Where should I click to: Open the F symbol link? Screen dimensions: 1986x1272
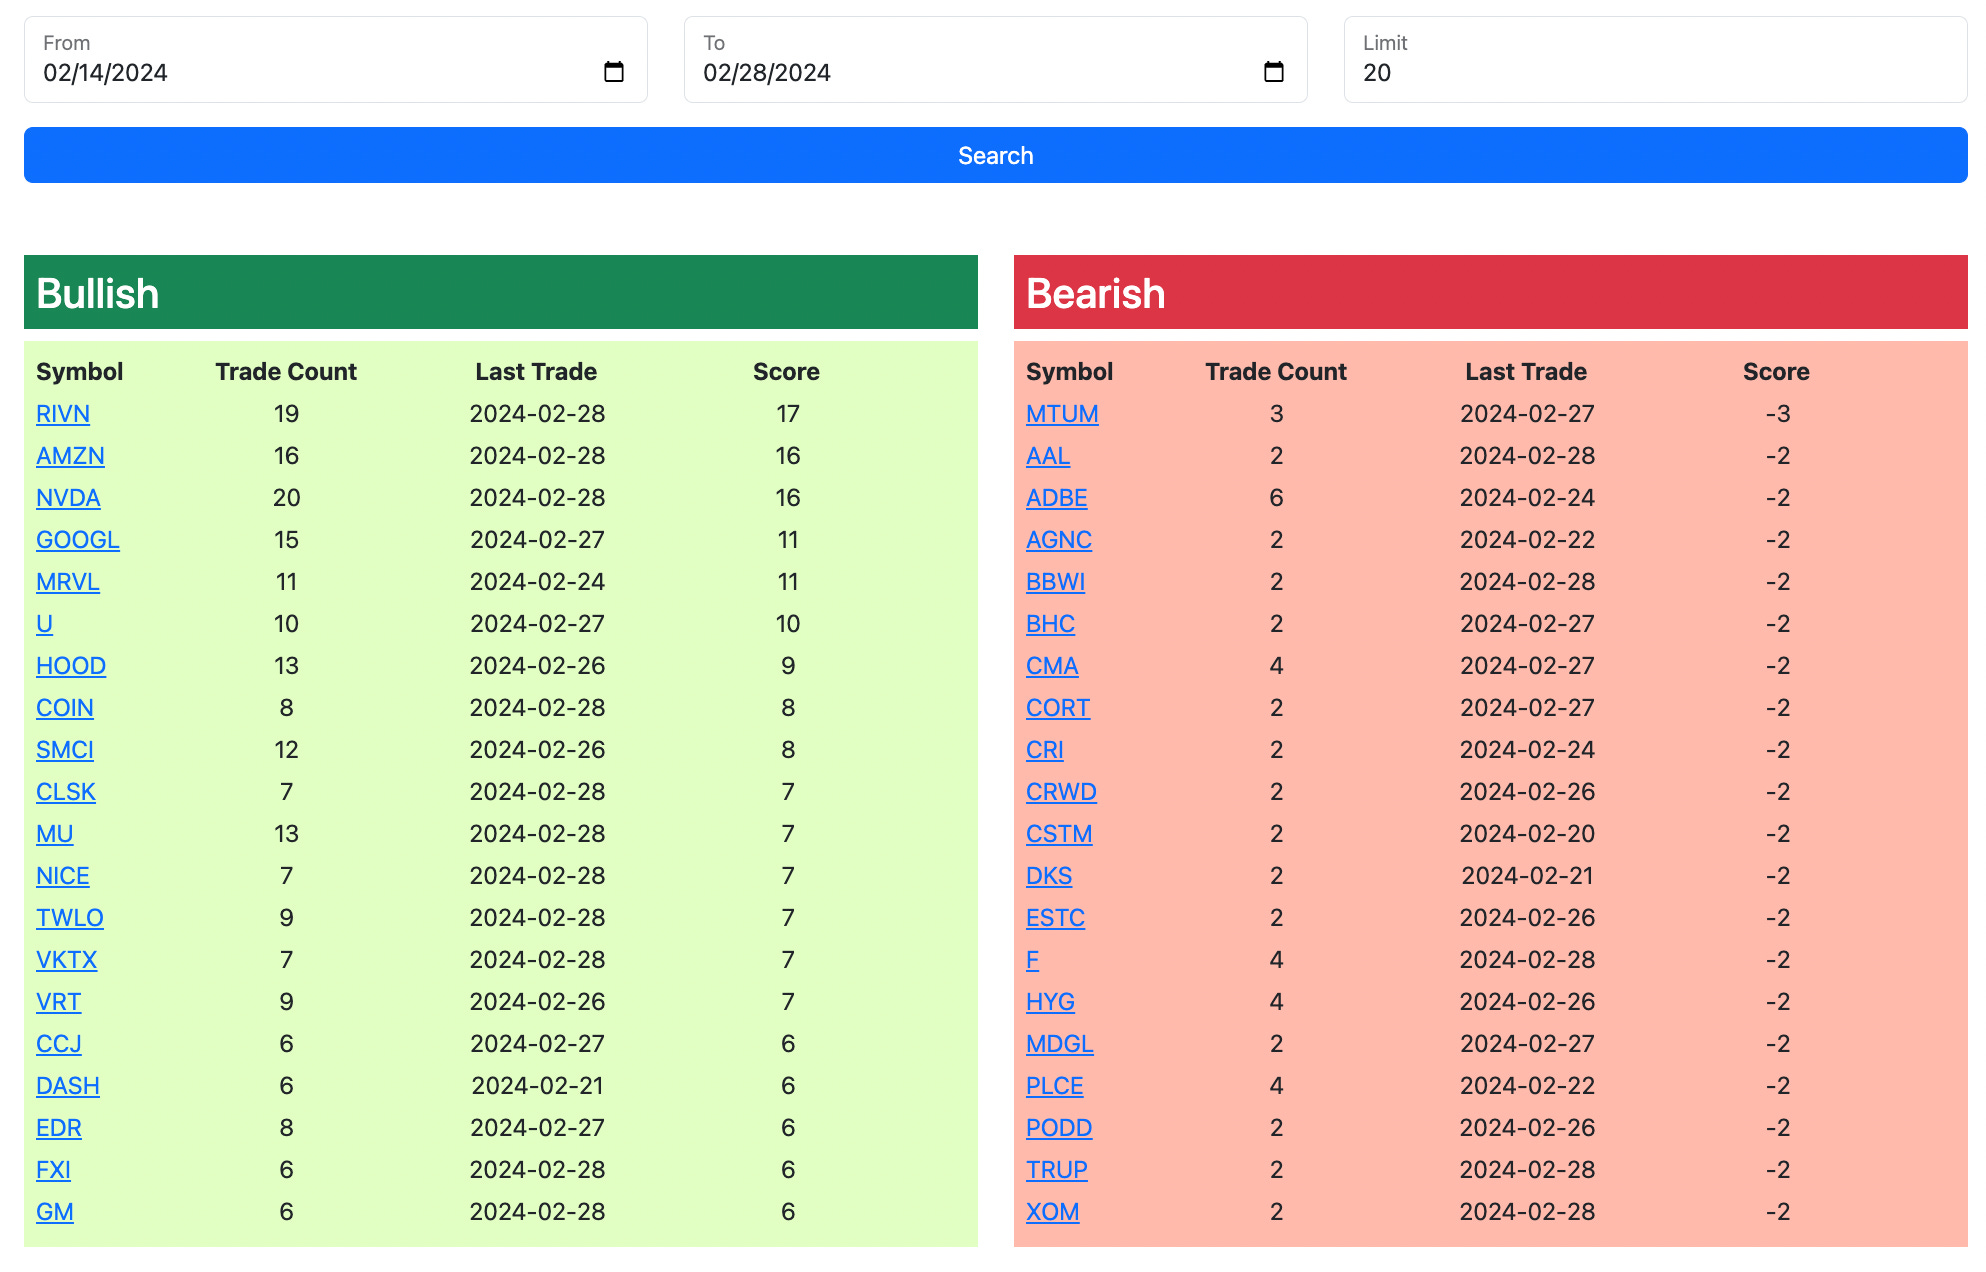click(x=1033, y=960)
